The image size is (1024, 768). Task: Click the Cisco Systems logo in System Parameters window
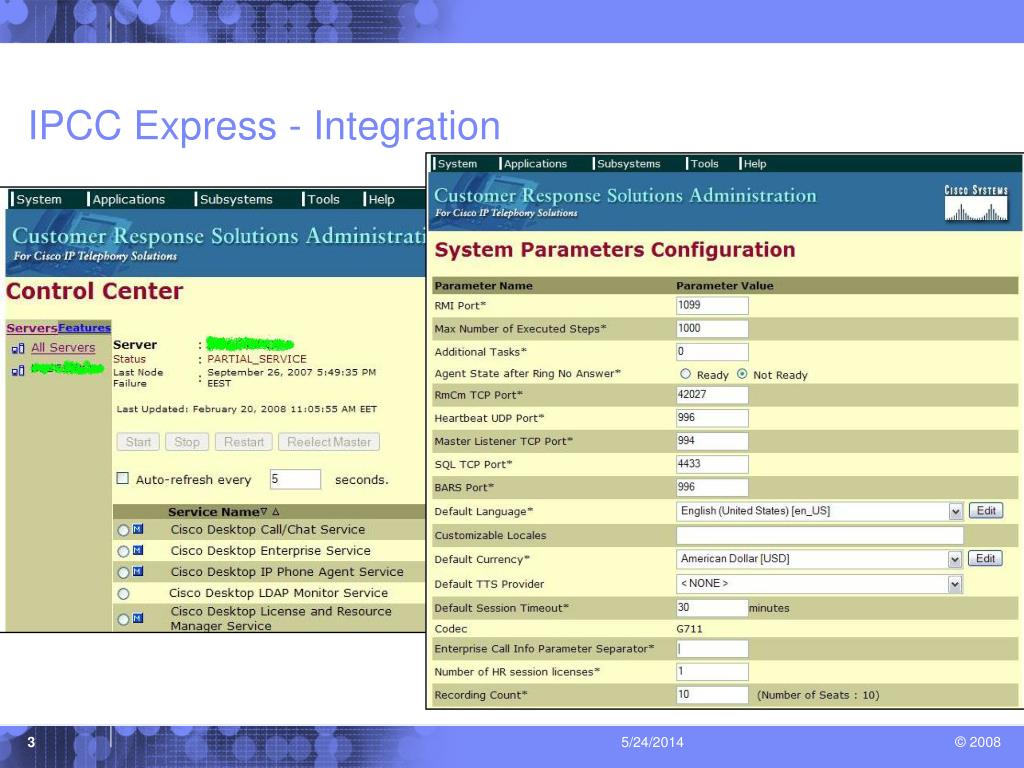point(976,203)
